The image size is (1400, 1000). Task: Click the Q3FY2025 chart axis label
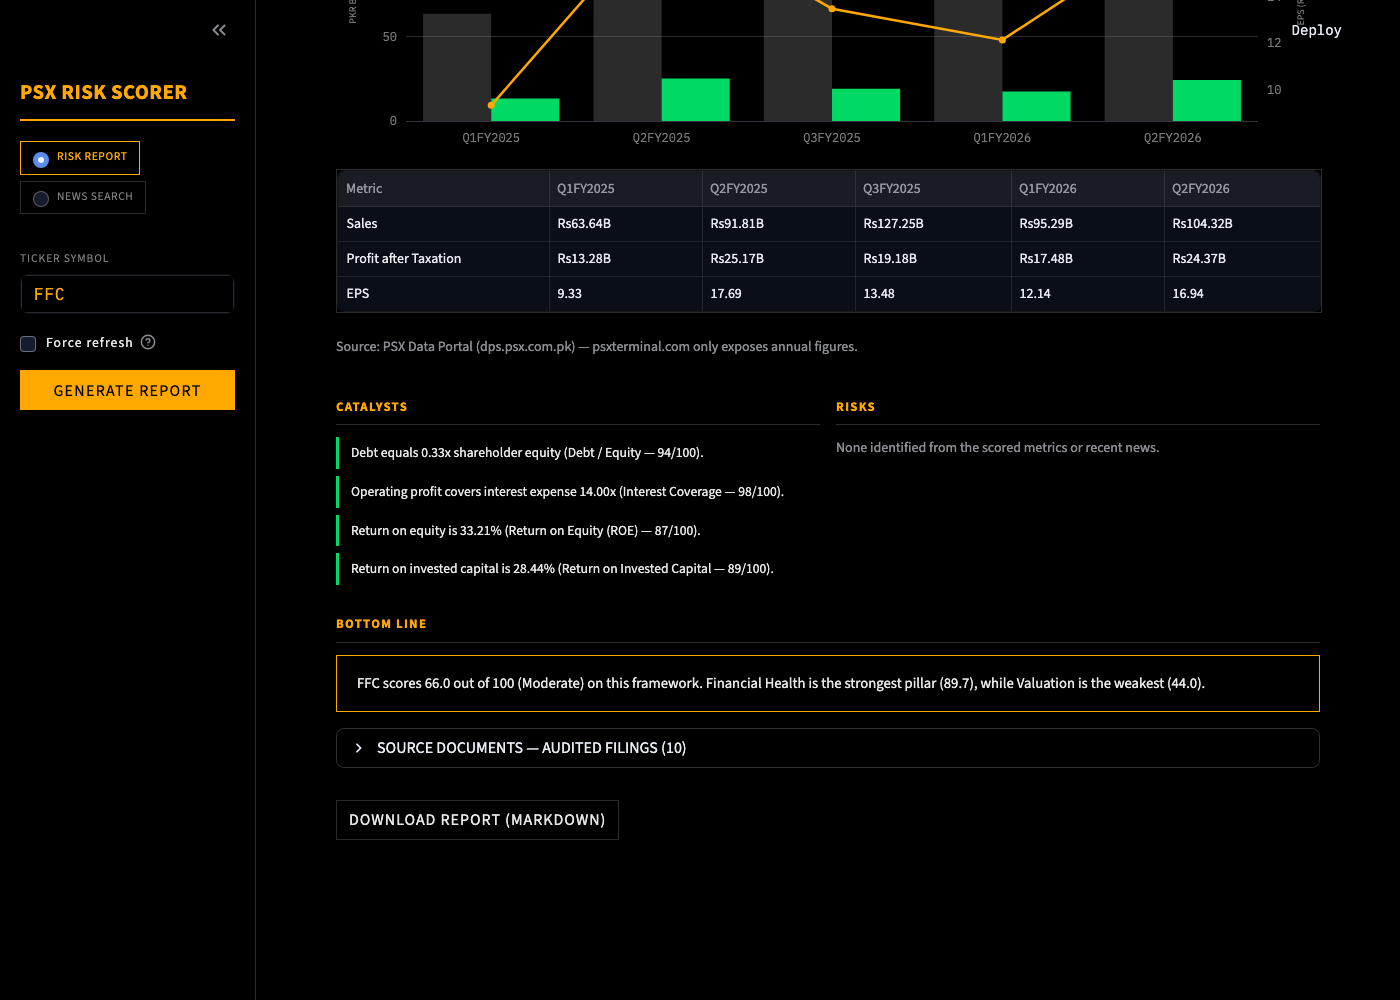[832, 138]
